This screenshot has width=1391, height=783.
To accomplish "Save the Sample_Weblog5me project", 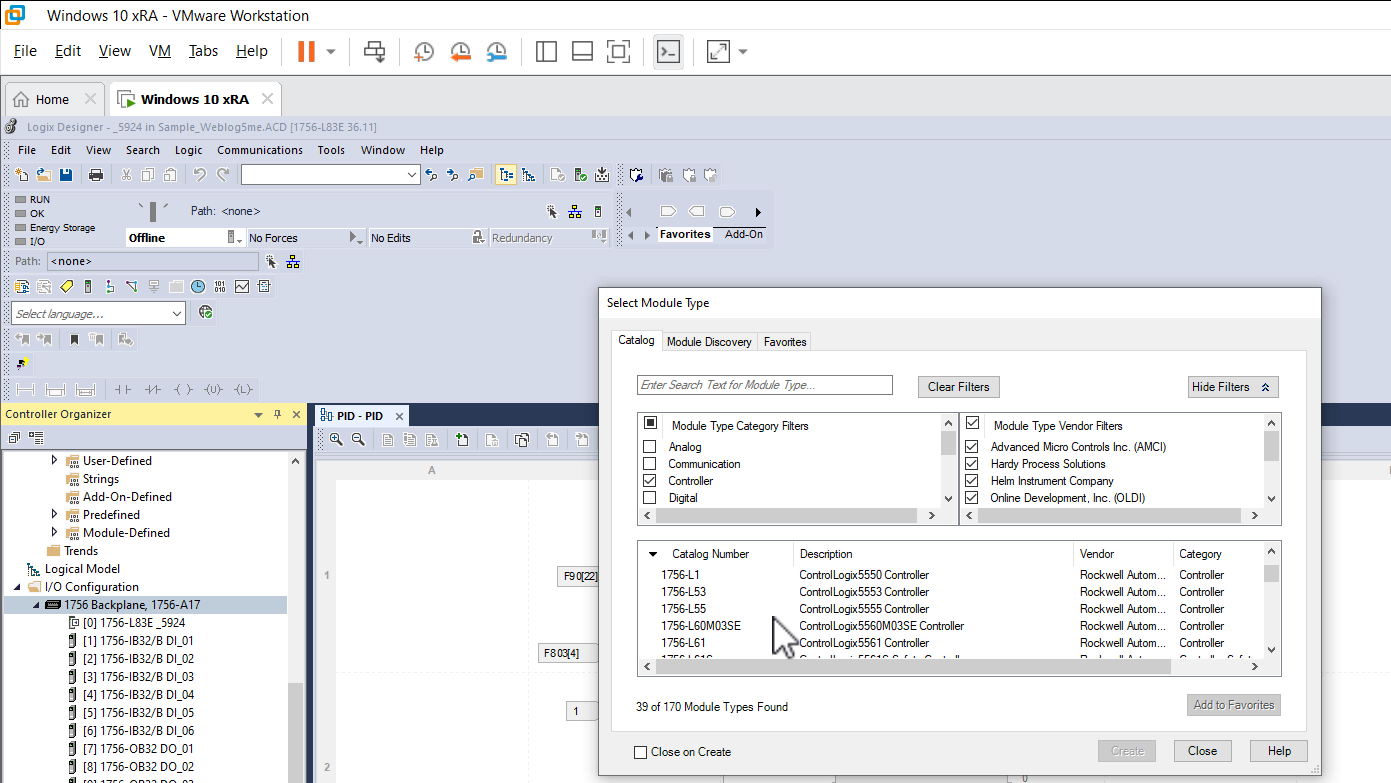I will [66, 174].
